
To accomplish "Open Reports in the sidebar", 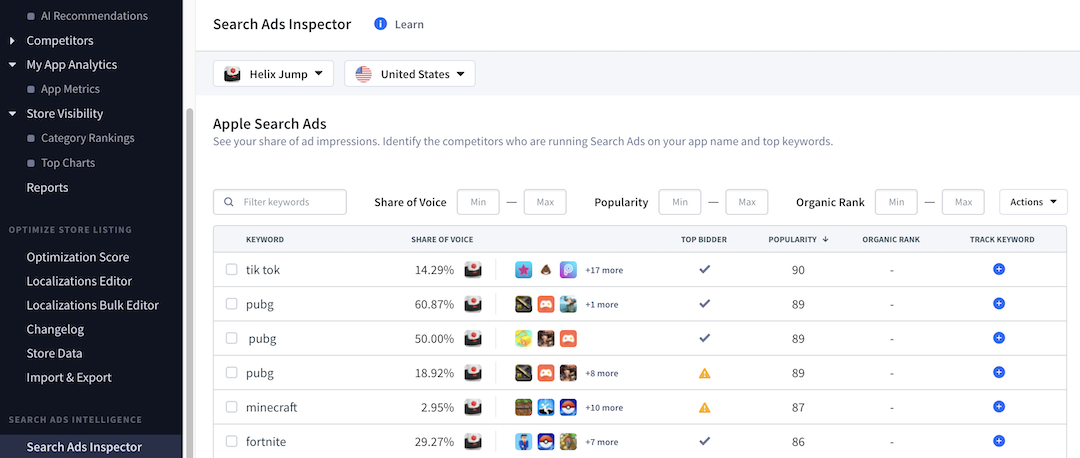I will point(47,187).
